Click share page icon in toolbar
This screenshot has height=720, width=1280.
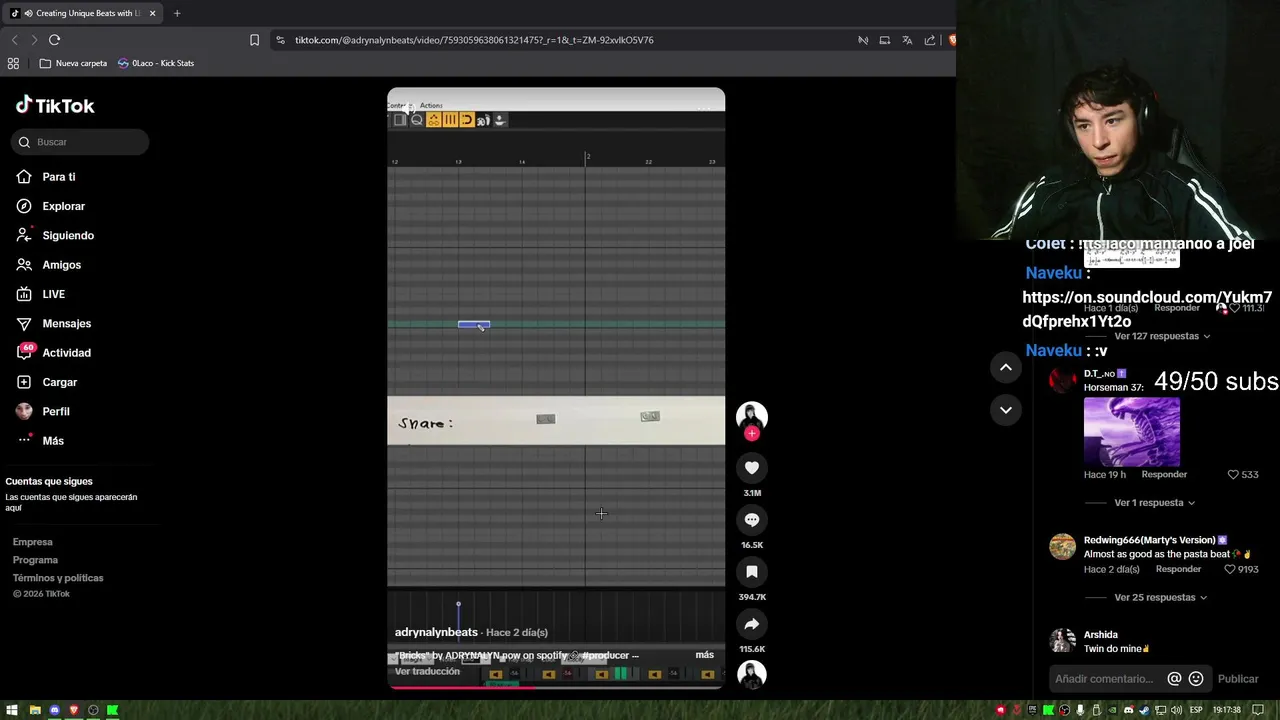pyautogui.click(x=930, y=40)
